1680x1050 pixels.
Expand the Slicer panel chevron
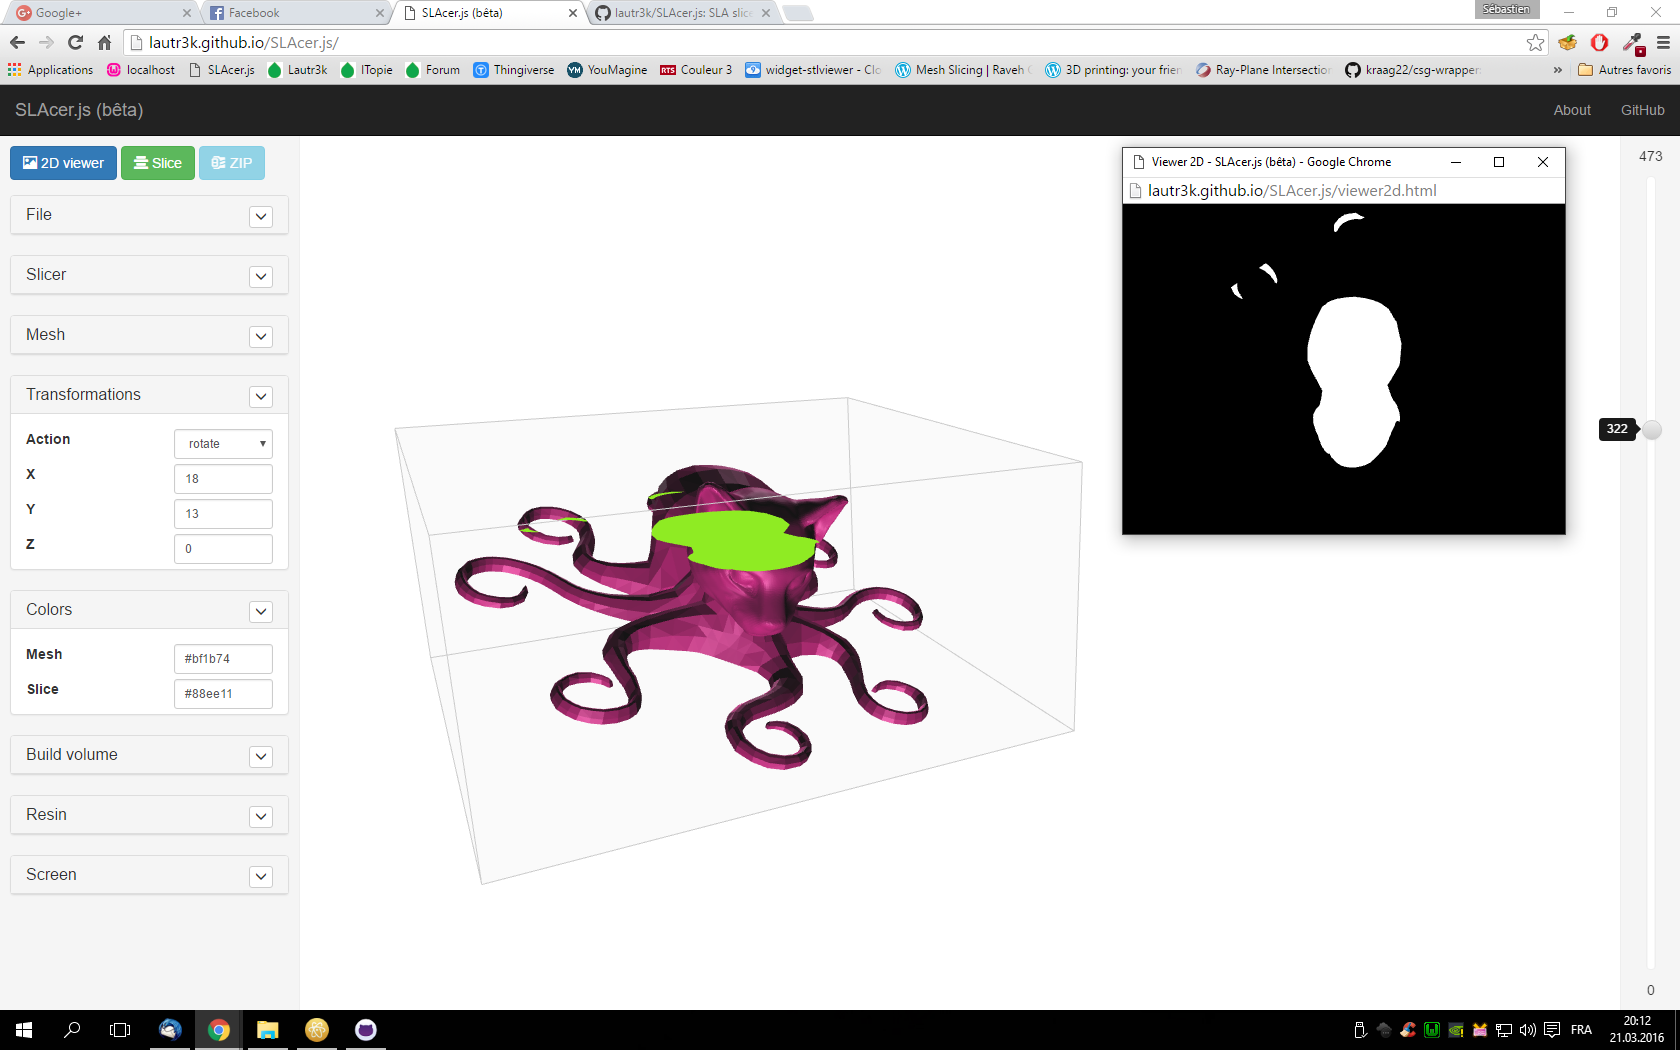(261, 277)
